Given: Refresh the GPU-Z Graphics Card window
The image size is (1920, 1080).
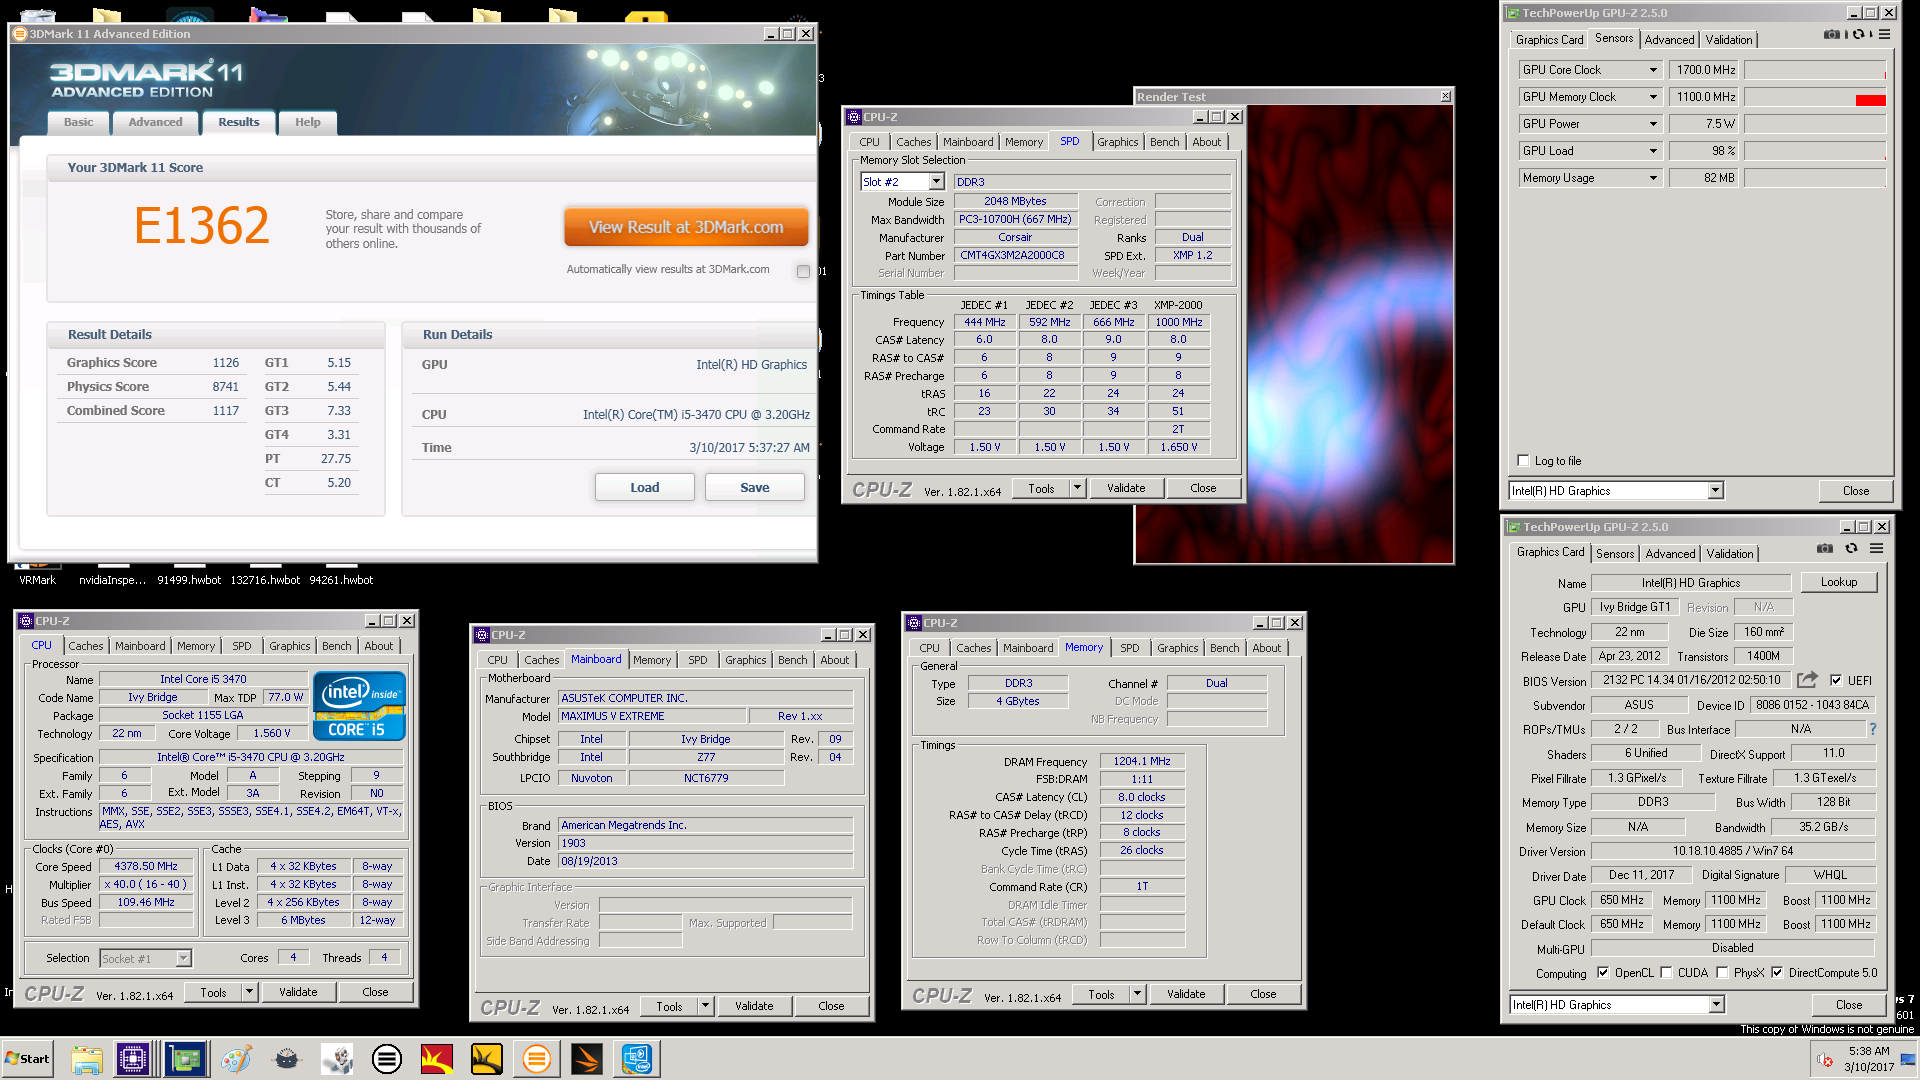Looking at the screenshot, I should [1851, 548].
